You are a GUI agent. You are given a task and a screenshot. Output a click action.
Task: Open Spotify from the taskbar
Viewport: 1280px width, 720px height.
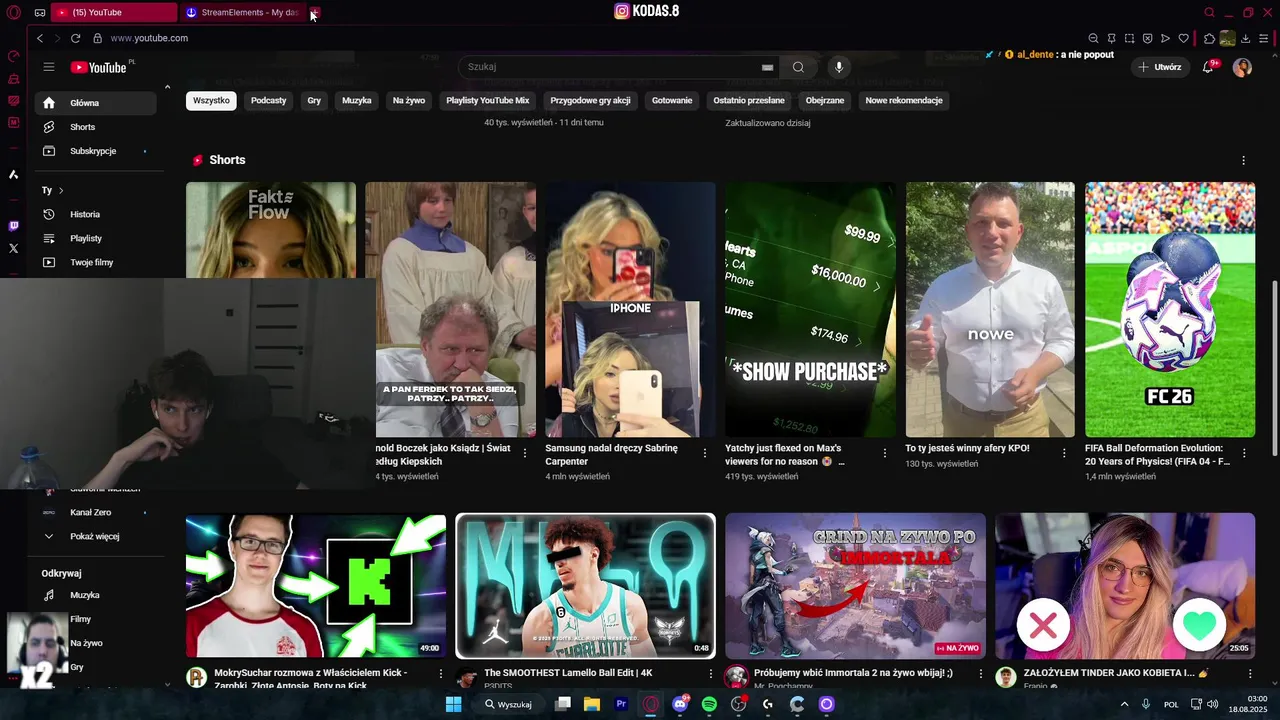coord(709,704)
